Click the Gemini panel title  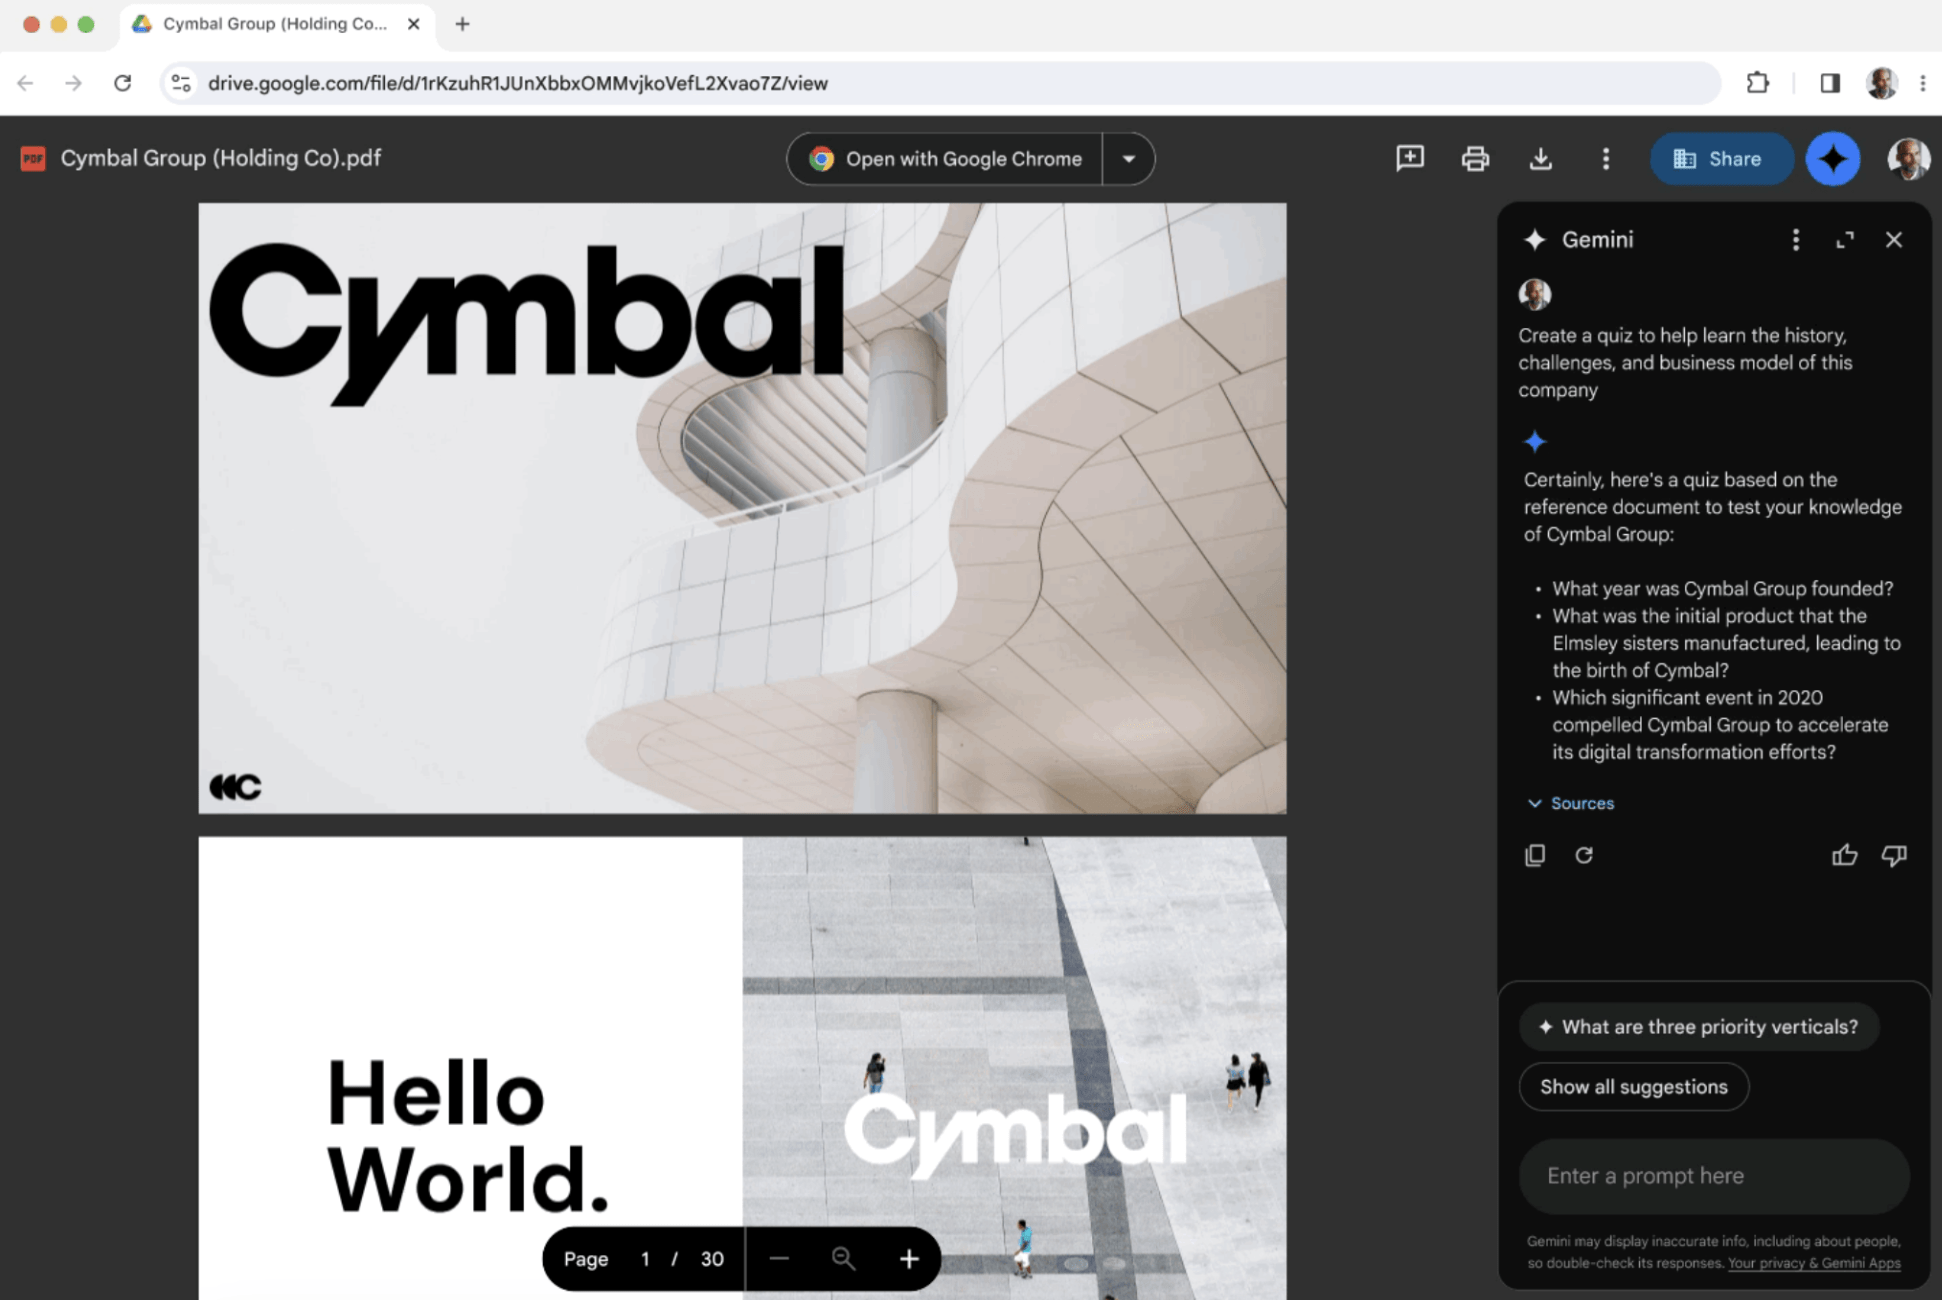[1597, 239]
